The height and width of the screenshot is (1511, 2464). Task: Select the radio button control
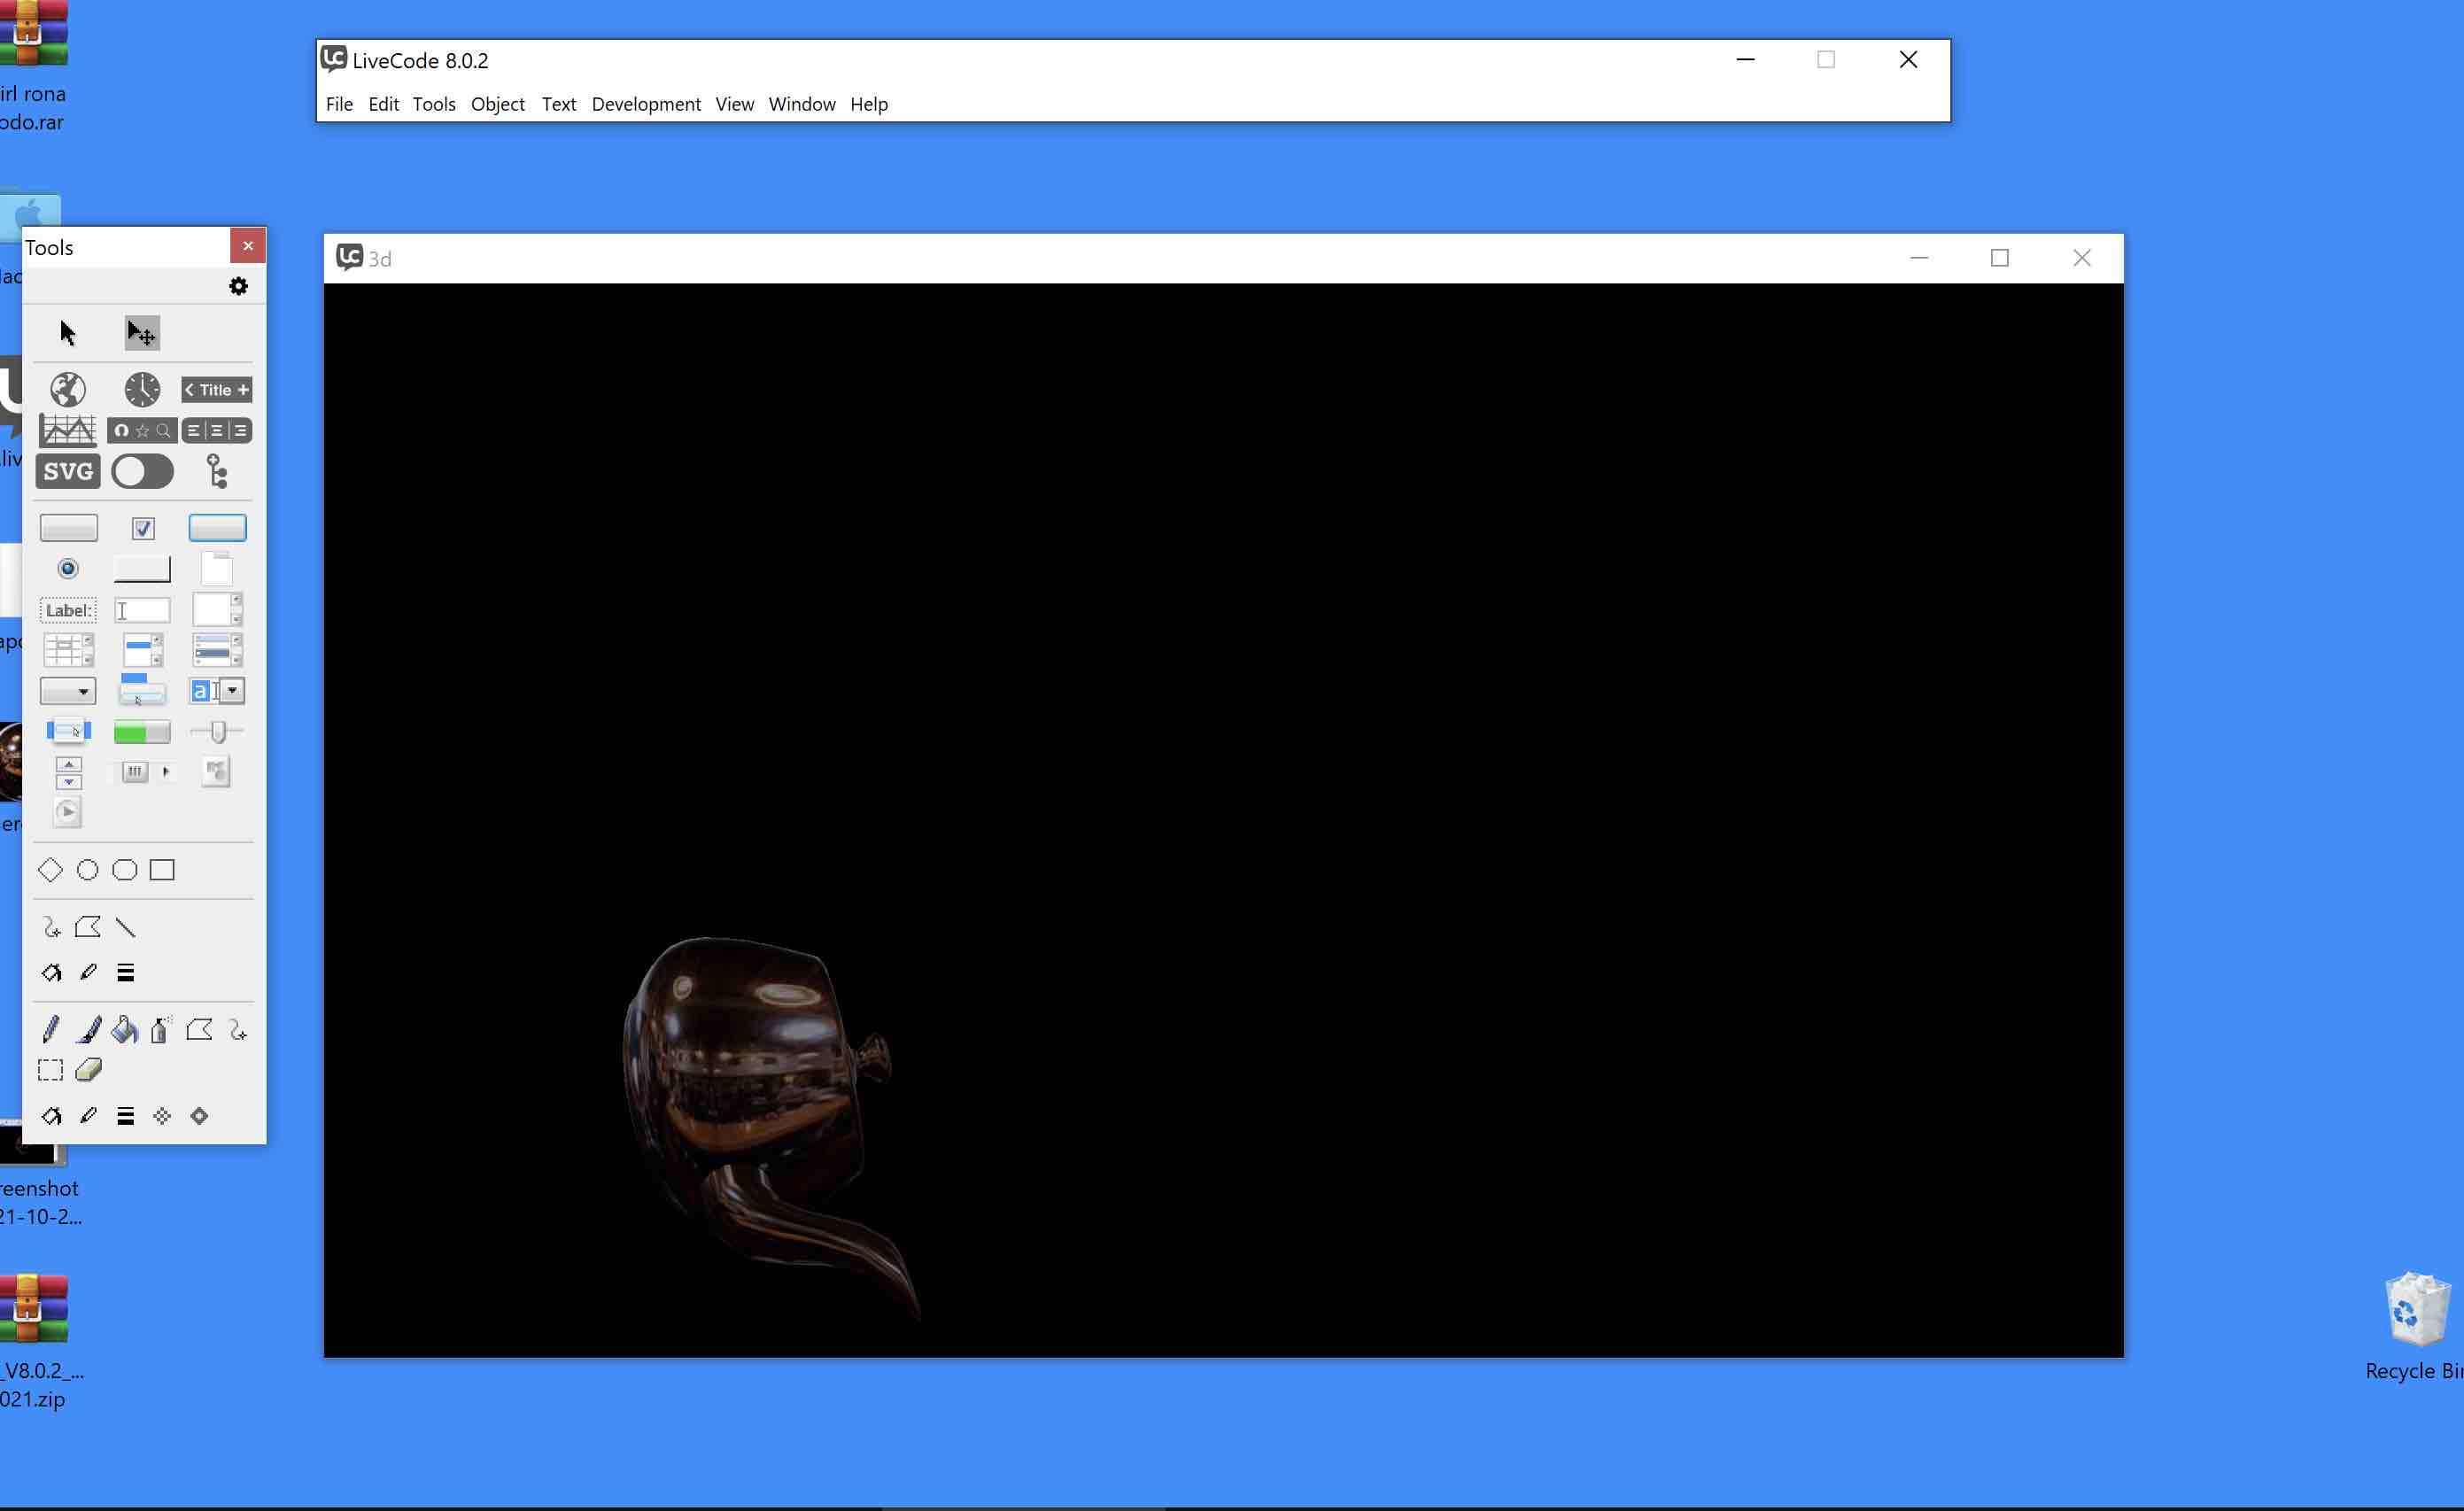coord(68,568)
